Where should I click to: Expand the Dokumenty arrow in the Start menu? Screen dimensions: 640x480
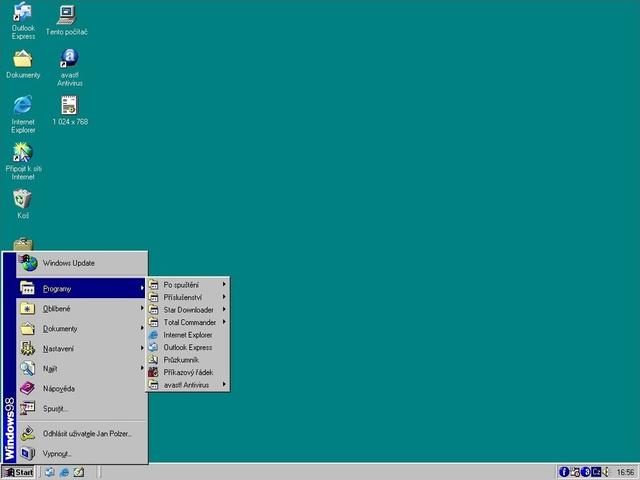pos(142,328)
